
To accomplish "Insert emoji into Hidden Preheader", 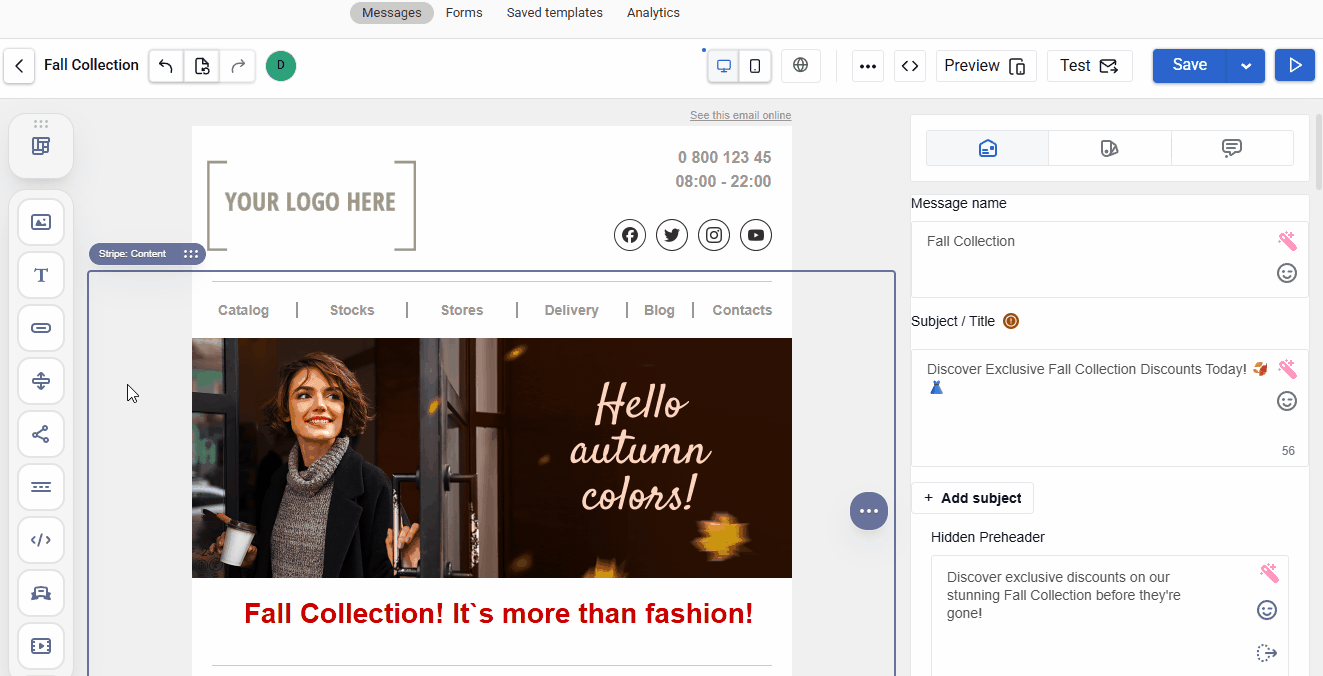I will [x=1267, y=610].
